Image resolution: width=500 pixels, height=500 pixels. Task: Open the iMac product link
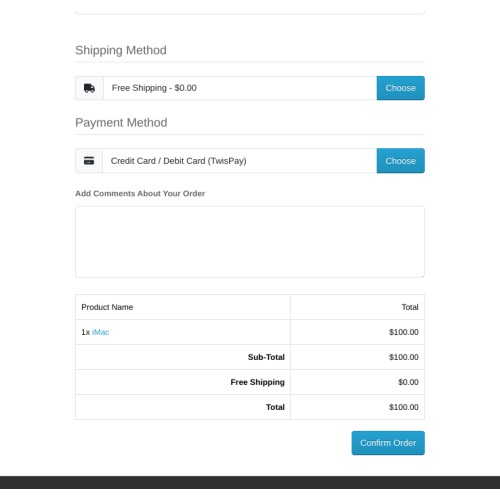tap(101, 332)
